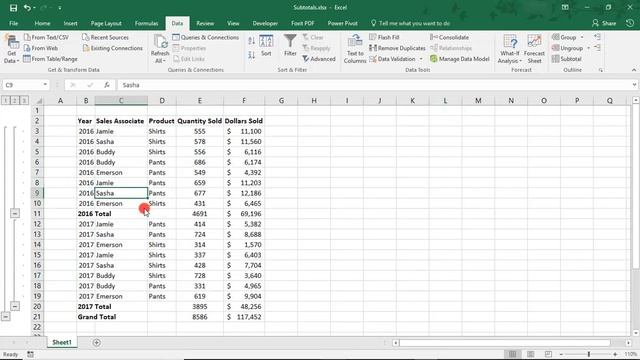Collapse the 2016 Total group
The image size is (640, 360).
(15, 213)
